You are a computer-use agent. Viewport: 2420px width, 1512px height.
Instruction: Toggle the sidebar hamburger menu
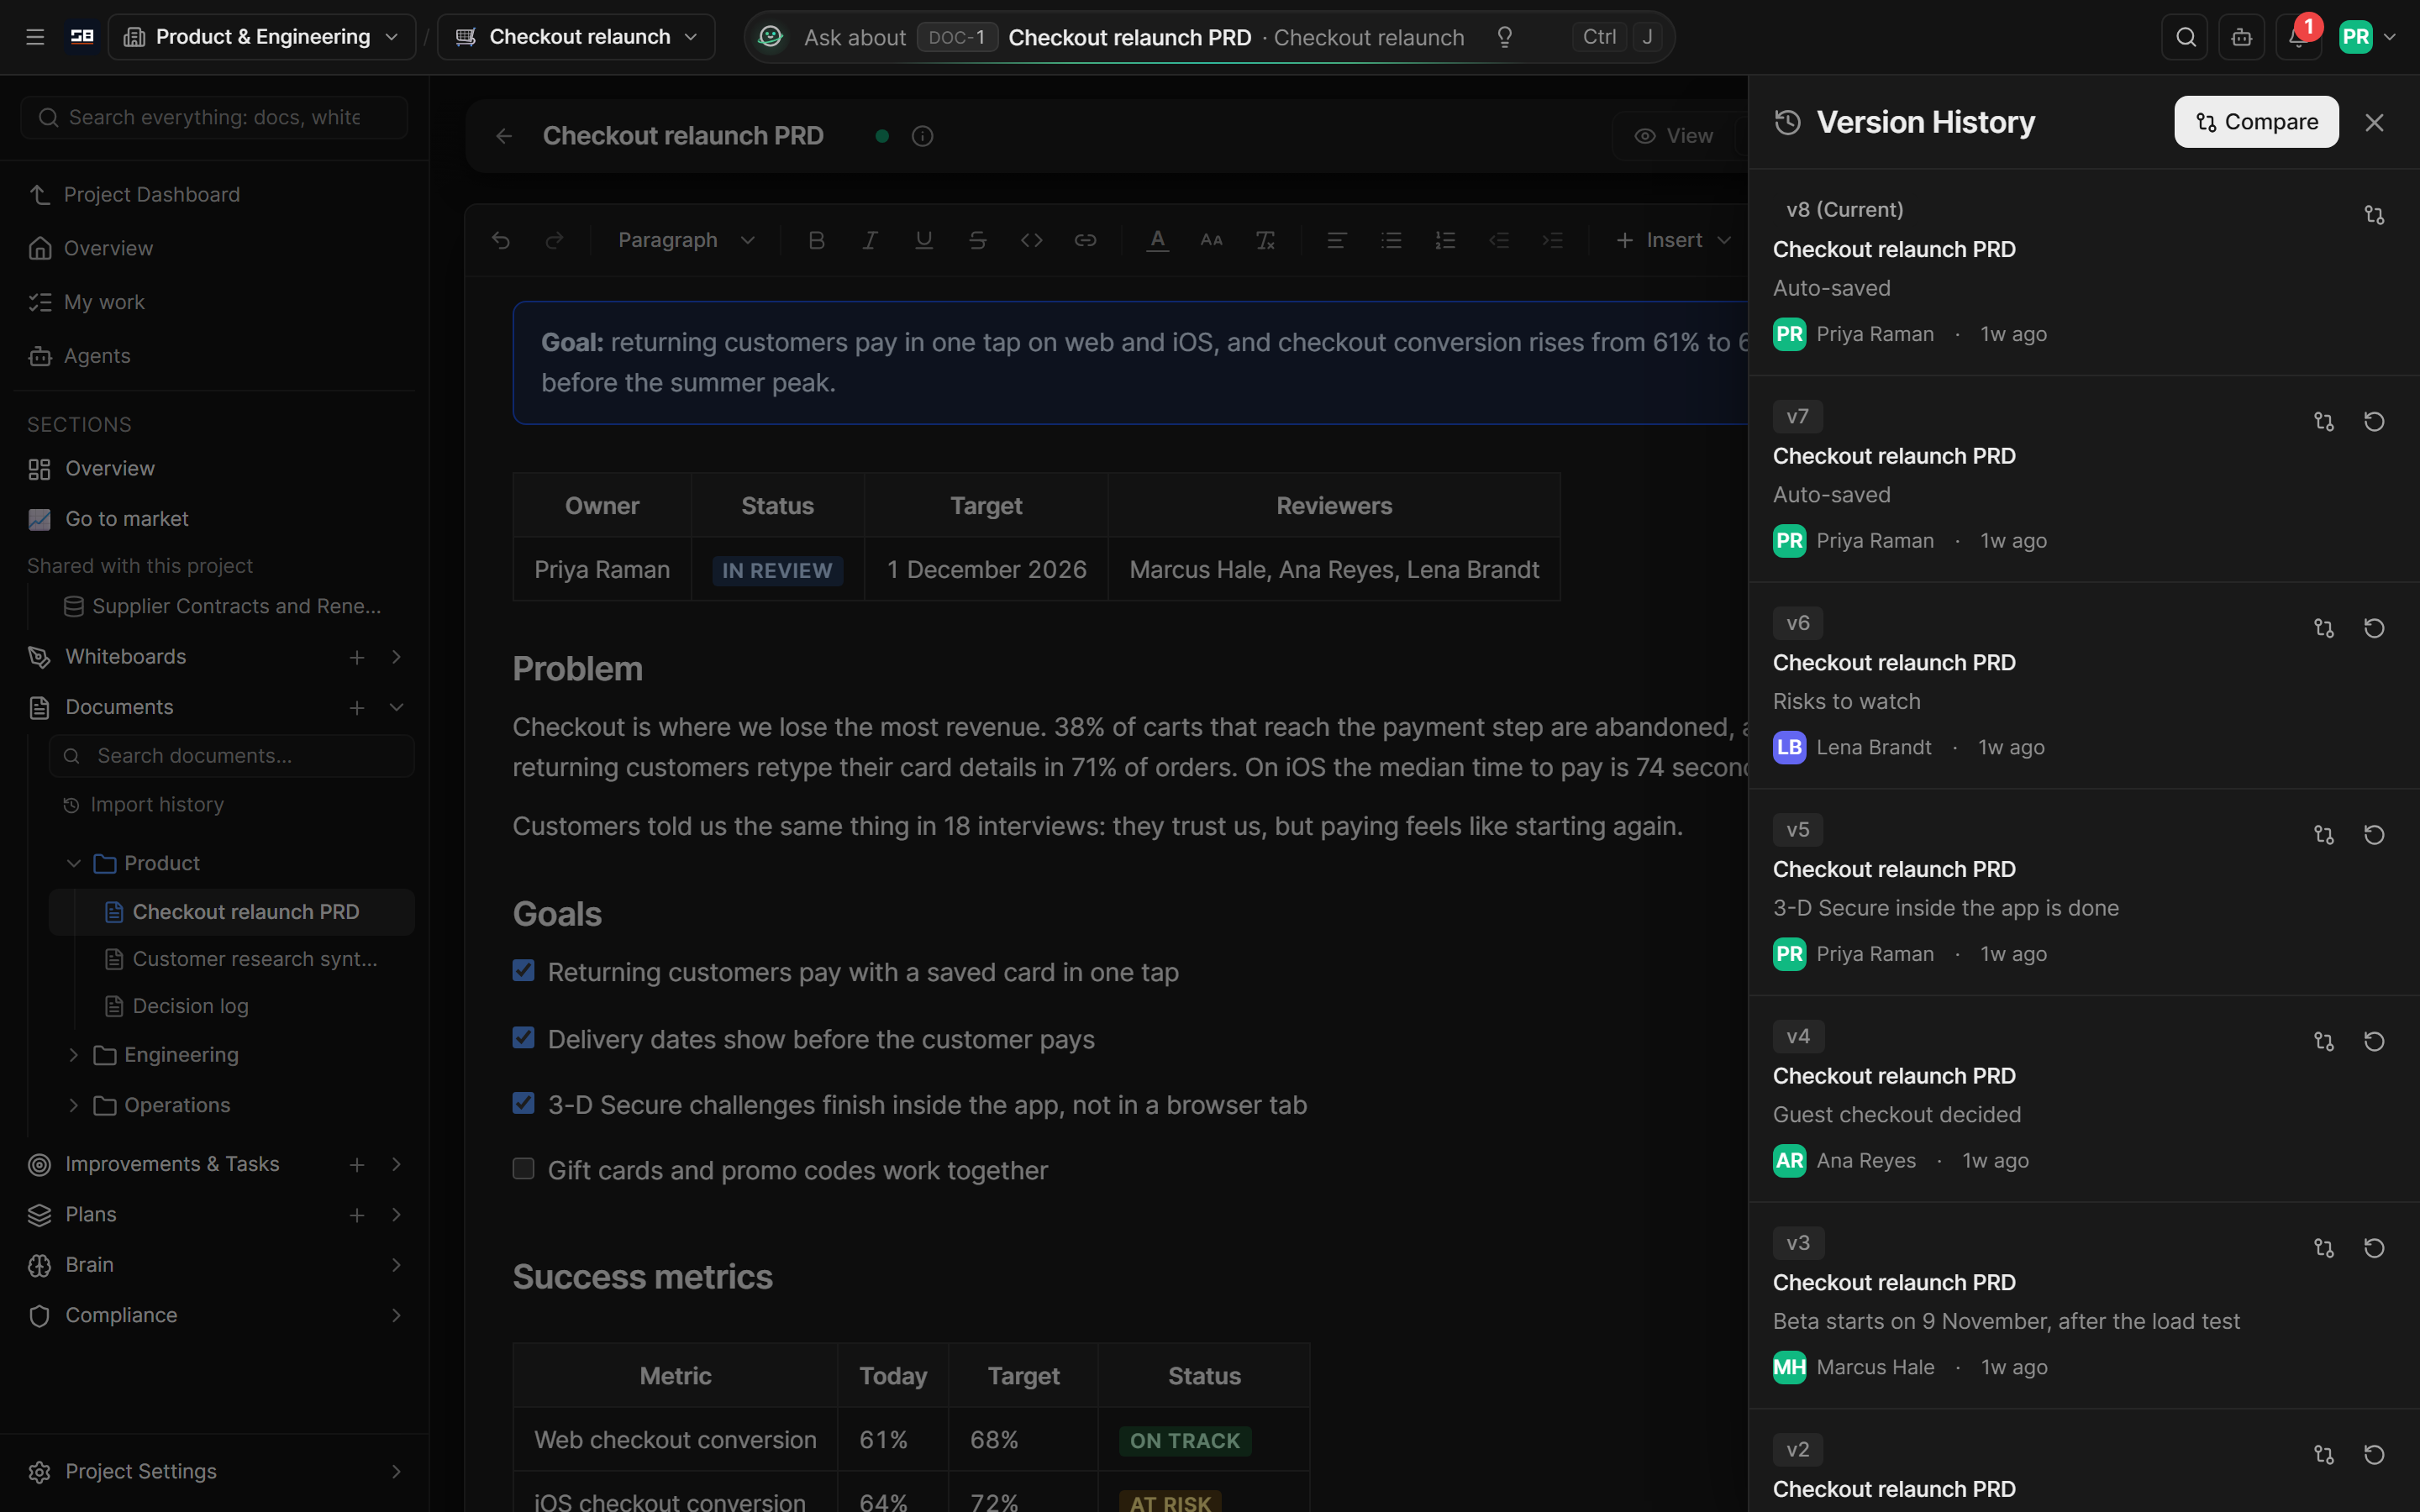(x=35, y=37)
